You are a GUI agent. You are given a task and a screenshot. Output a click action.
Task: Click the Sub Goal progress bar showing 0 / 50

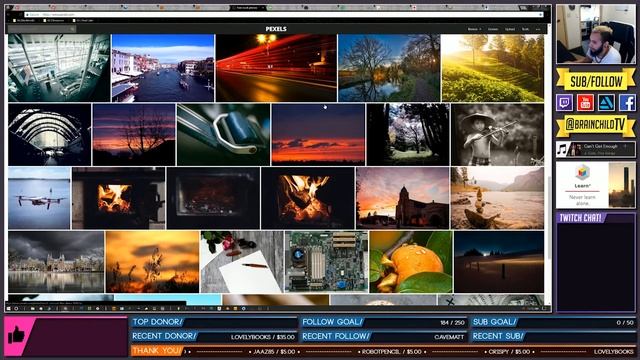553,322
